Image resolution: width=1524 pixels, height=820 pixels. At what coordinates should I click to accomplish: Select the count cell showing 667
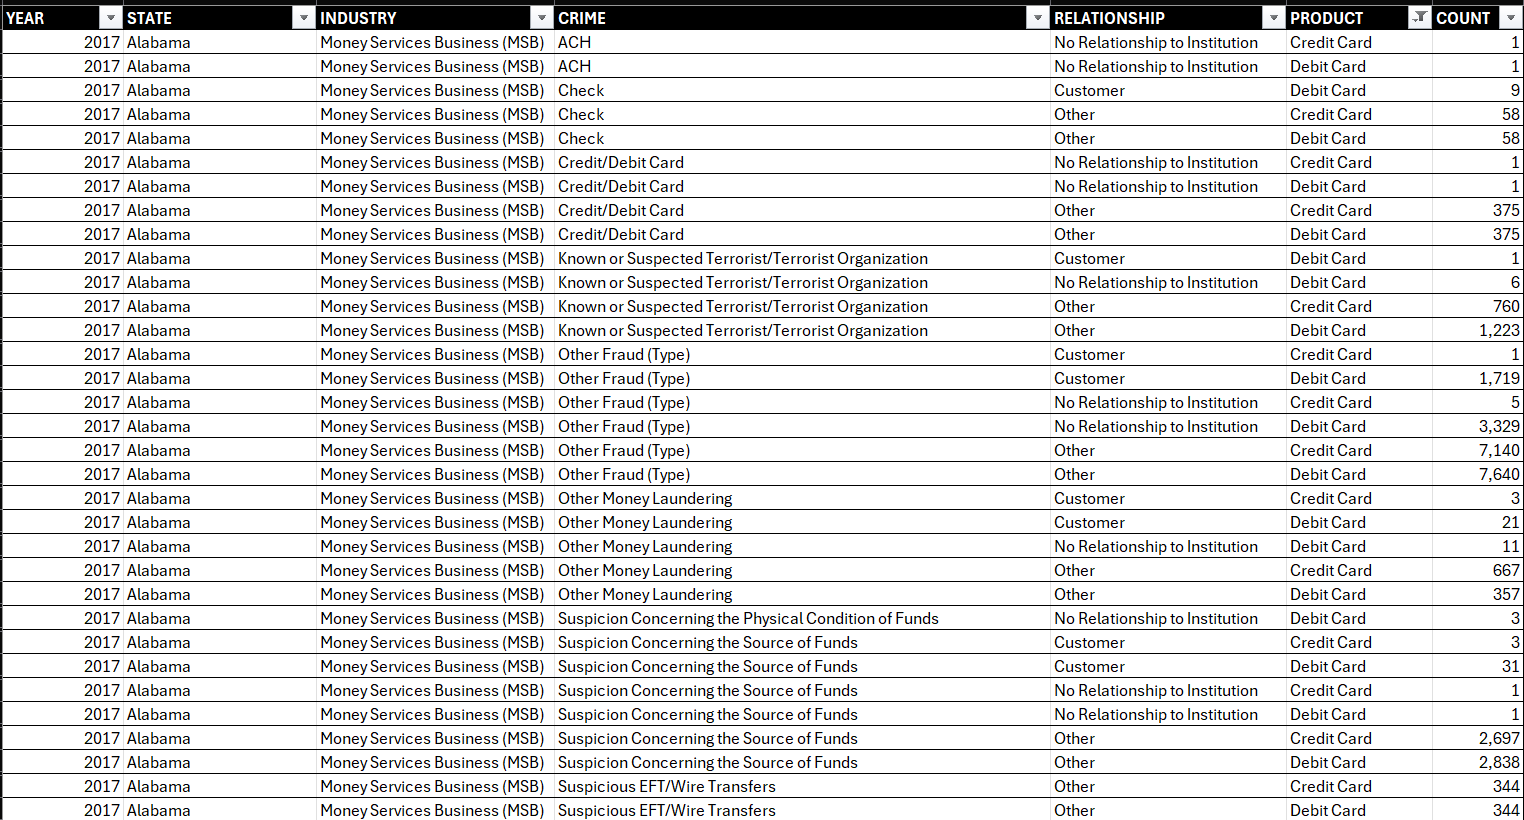tap(1478, 570)
